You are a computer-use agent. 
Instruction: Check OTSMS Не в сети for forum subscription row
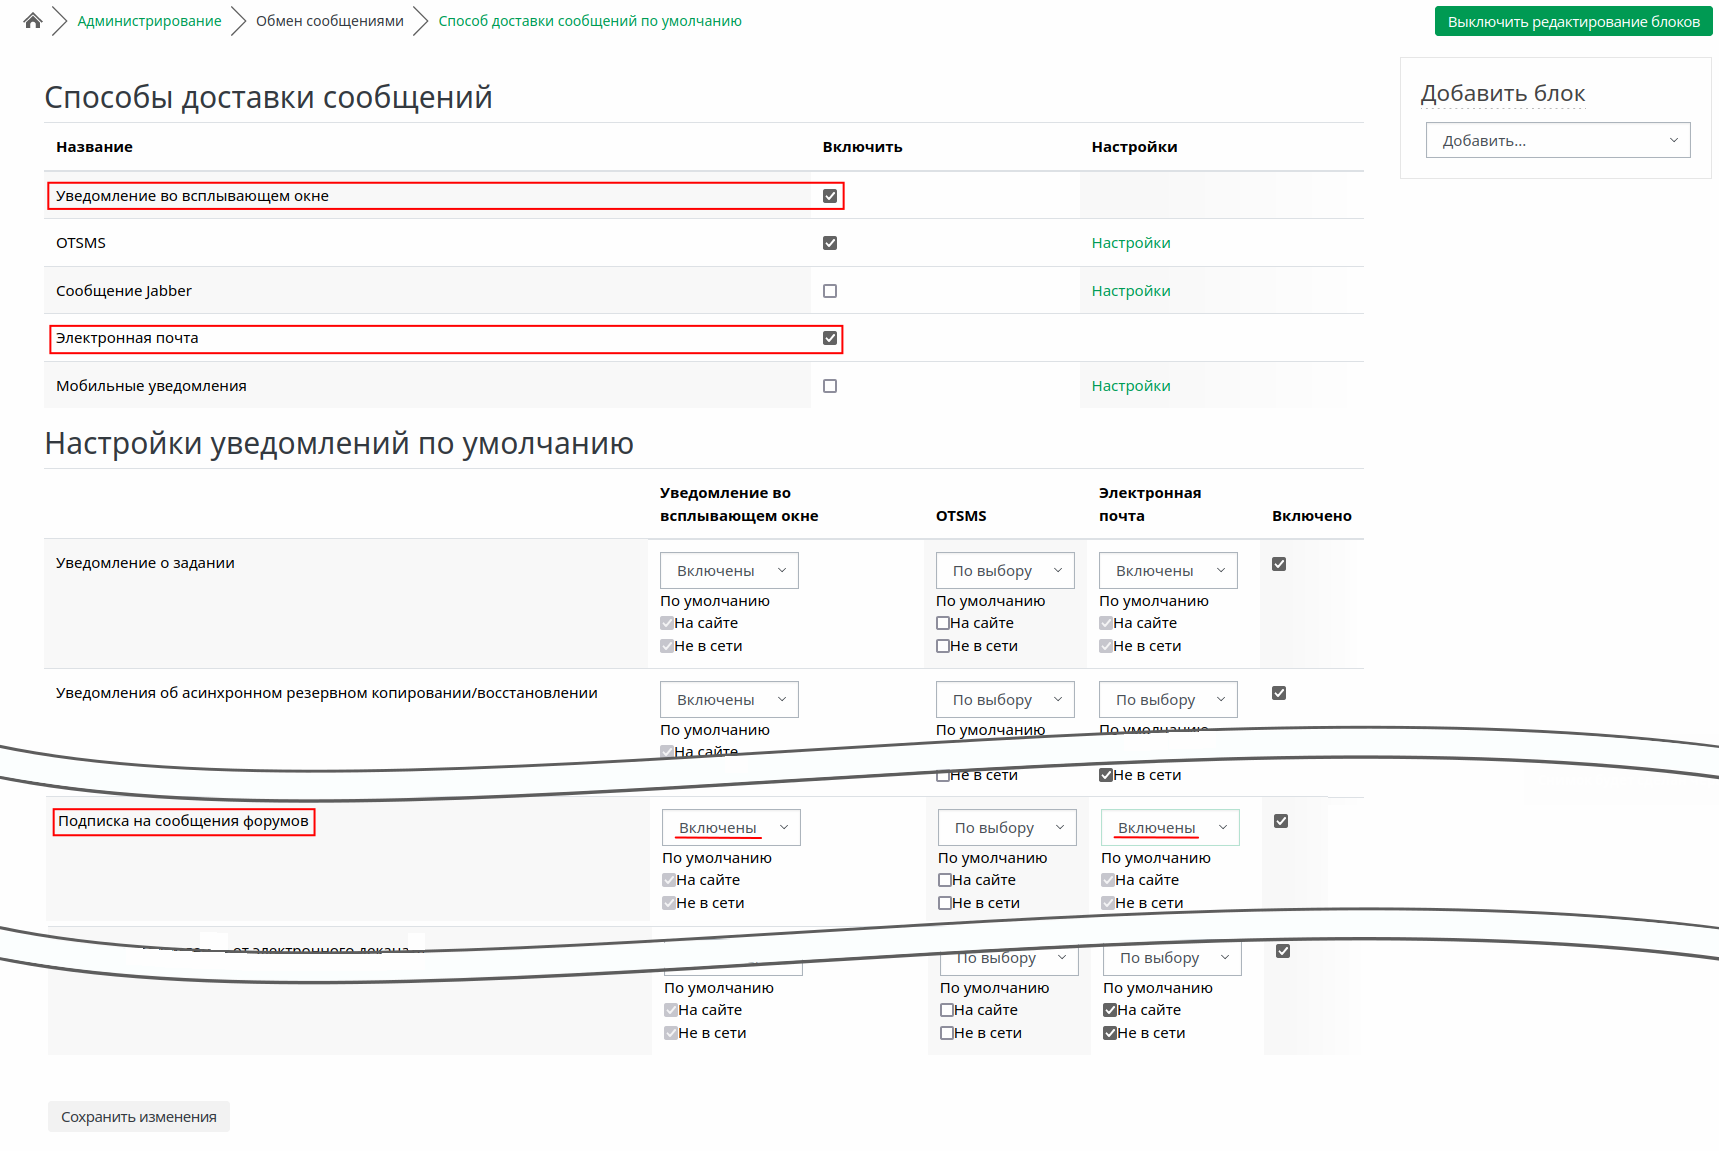[x=945, y=903]
